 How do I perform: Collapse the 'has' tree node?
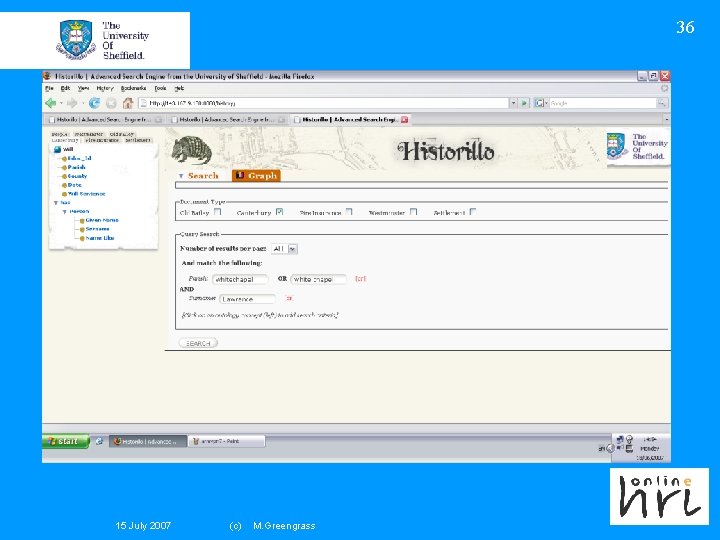pos(56,202)
